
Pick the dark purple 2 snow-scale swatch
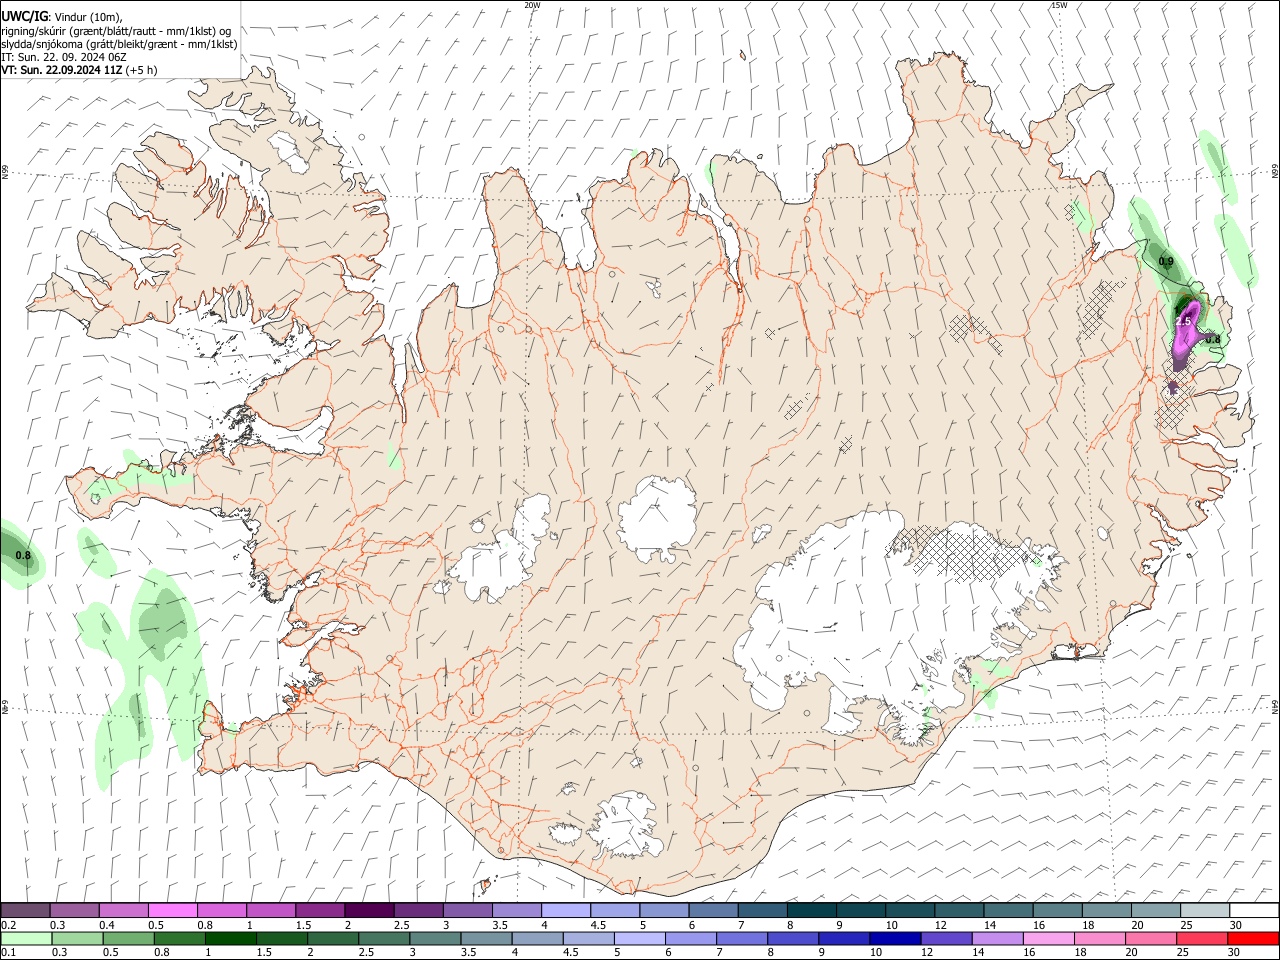click(369, 910)
